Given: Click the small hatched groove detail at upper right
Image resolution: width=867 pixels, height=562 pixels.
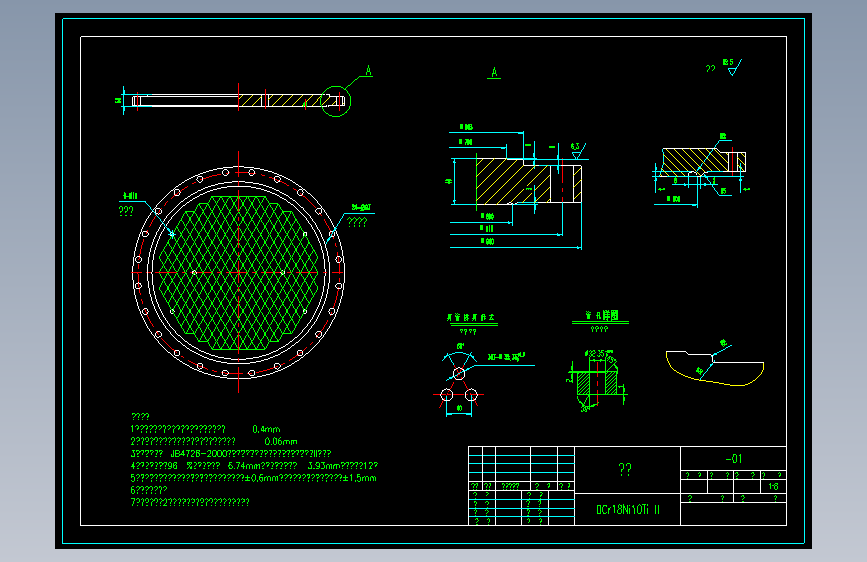Looking at the screenshot, I should 703,162.
